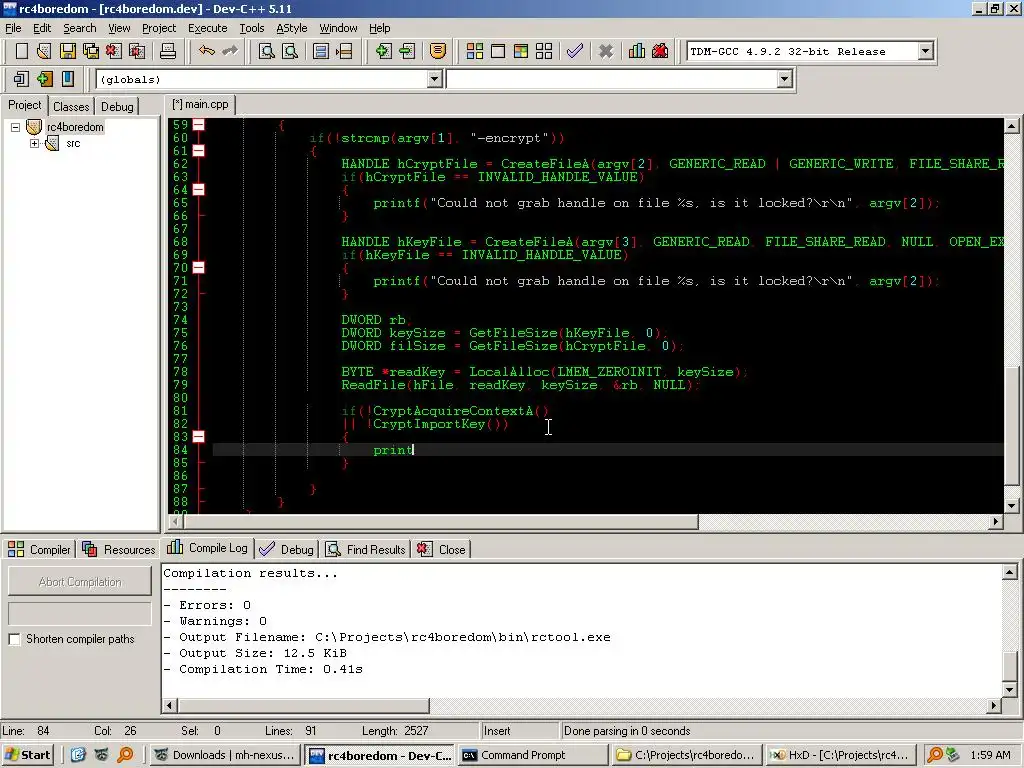The height and width of the screenshot is (768, 1024).
Task: Click the Close bottom panel tab
Action: [441, 549]
